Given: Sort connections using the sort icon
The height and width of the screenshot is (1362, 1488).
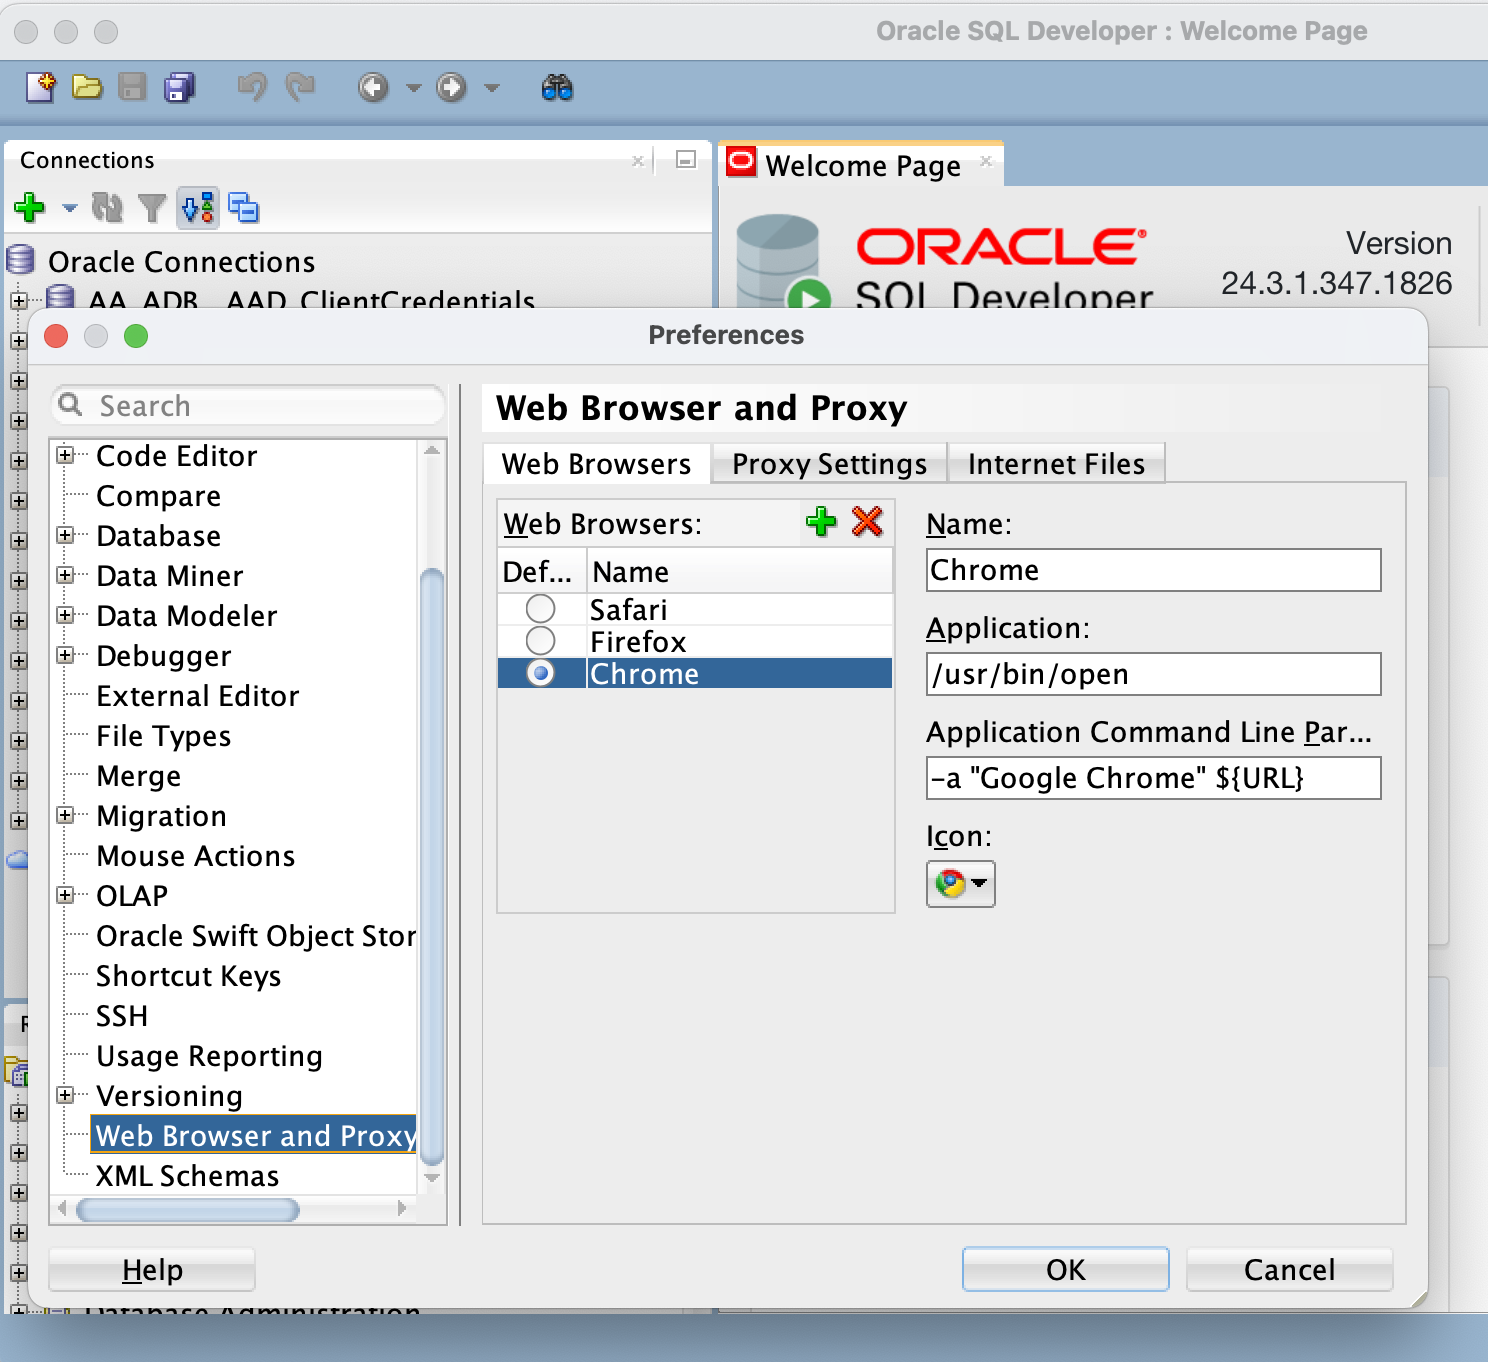Looking at the screenshot, I should (197, 208).
